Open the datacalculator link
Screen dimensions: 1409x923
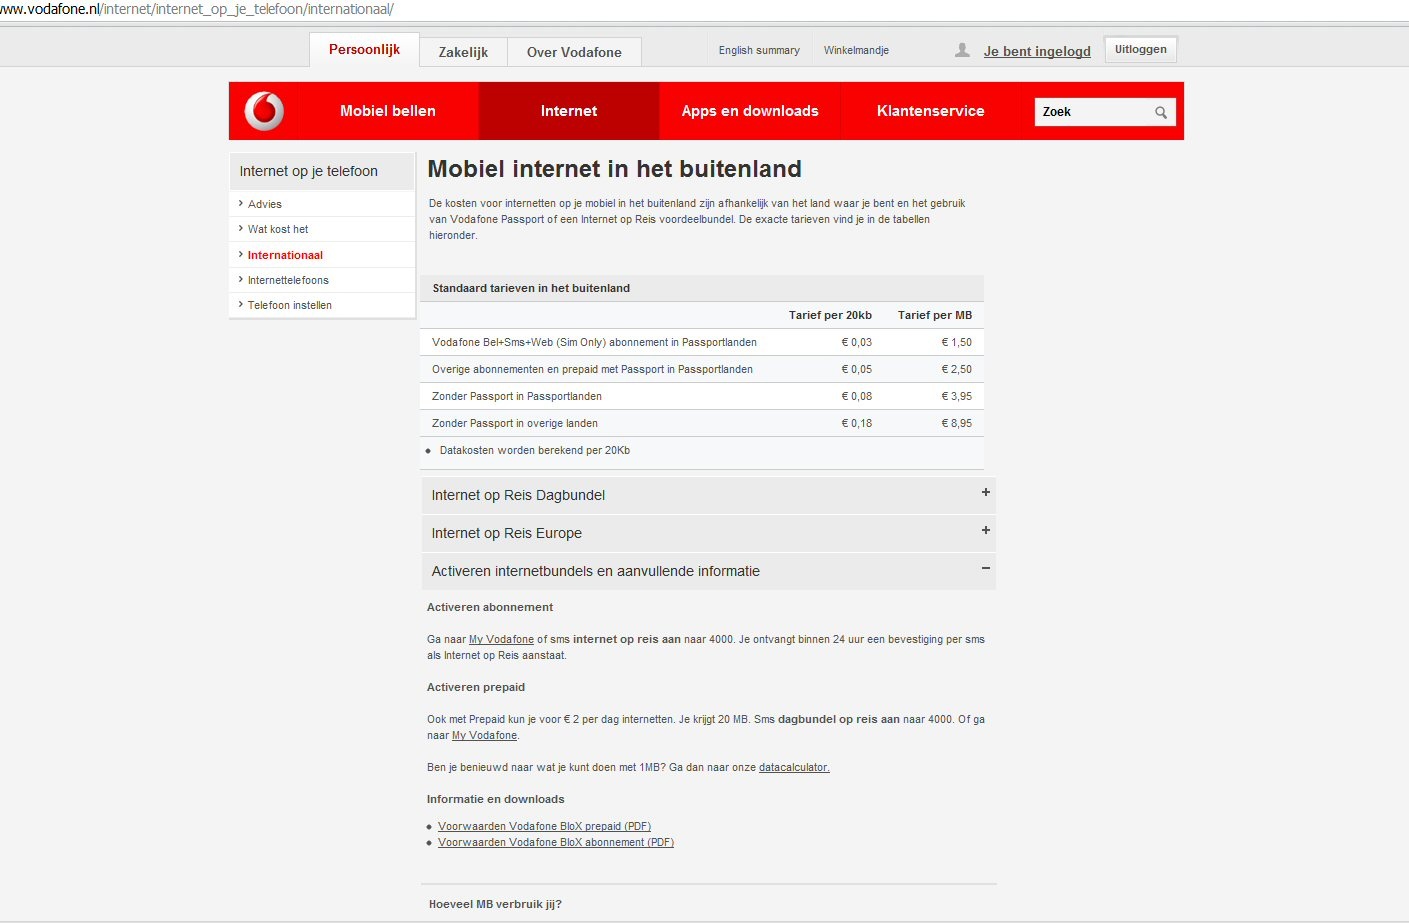click(794, 767)
